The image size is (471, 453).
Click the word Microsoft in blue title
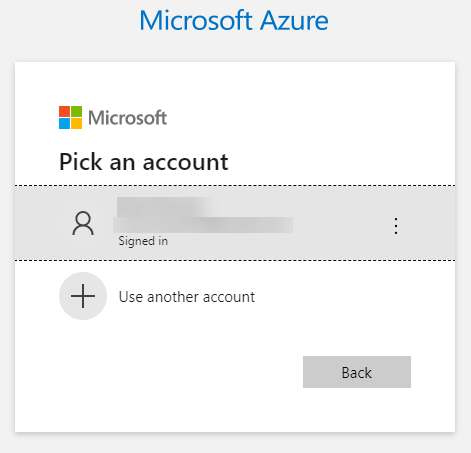tap(196, 21)
